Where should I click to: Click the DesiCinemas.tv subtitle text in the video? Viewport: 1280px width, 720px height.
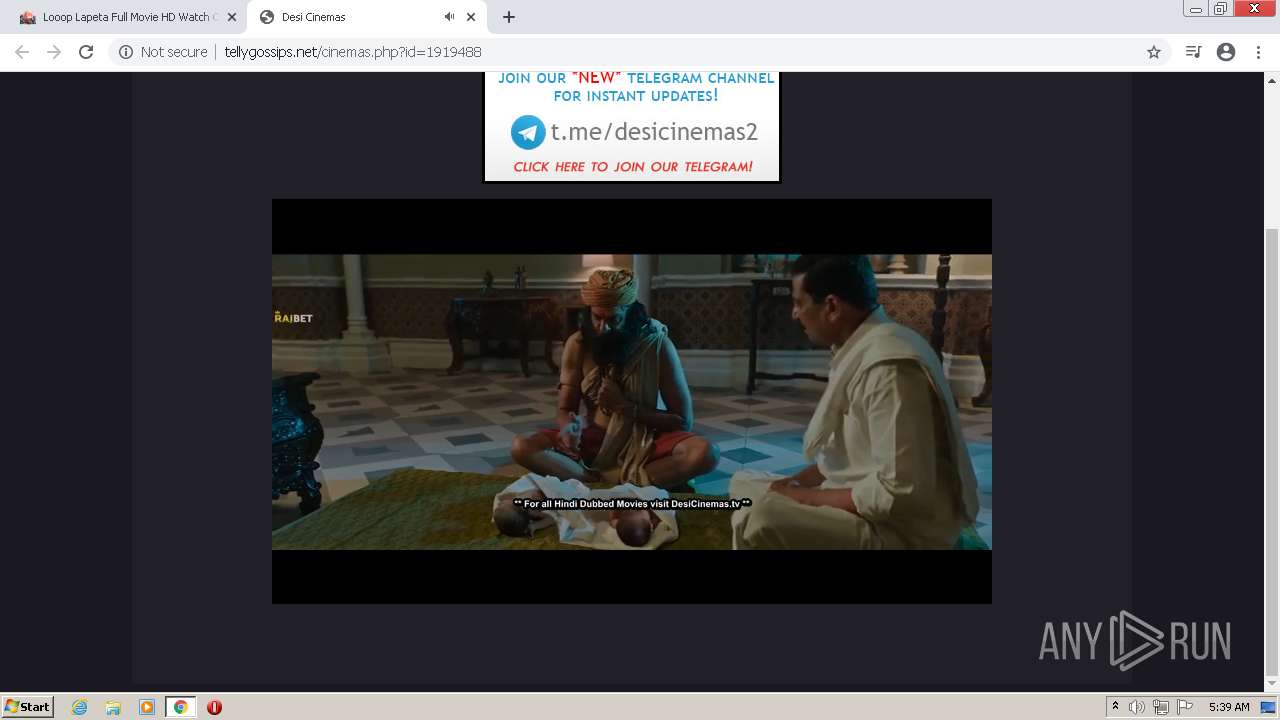point(632,504)
